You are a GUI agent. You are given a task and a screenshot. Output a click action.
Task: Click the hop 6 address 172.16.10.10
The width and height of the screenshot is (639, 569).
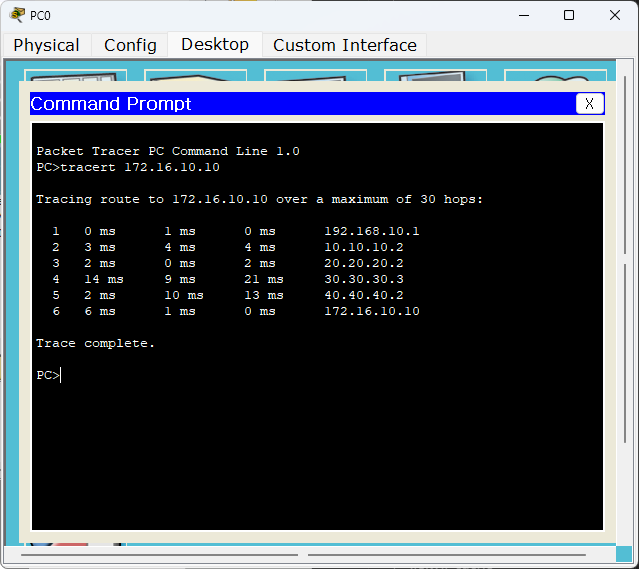tap(372, 311)
